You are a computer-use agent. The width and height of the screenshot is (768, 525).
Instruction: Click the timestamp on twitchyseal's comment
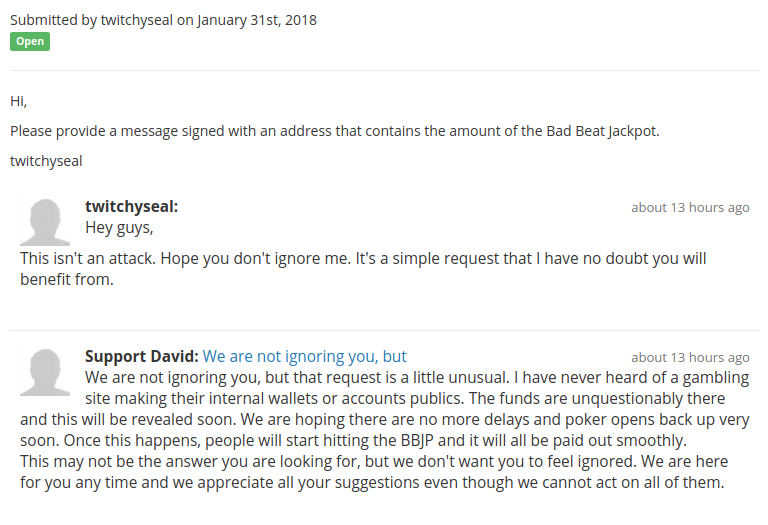coord(690,208)
